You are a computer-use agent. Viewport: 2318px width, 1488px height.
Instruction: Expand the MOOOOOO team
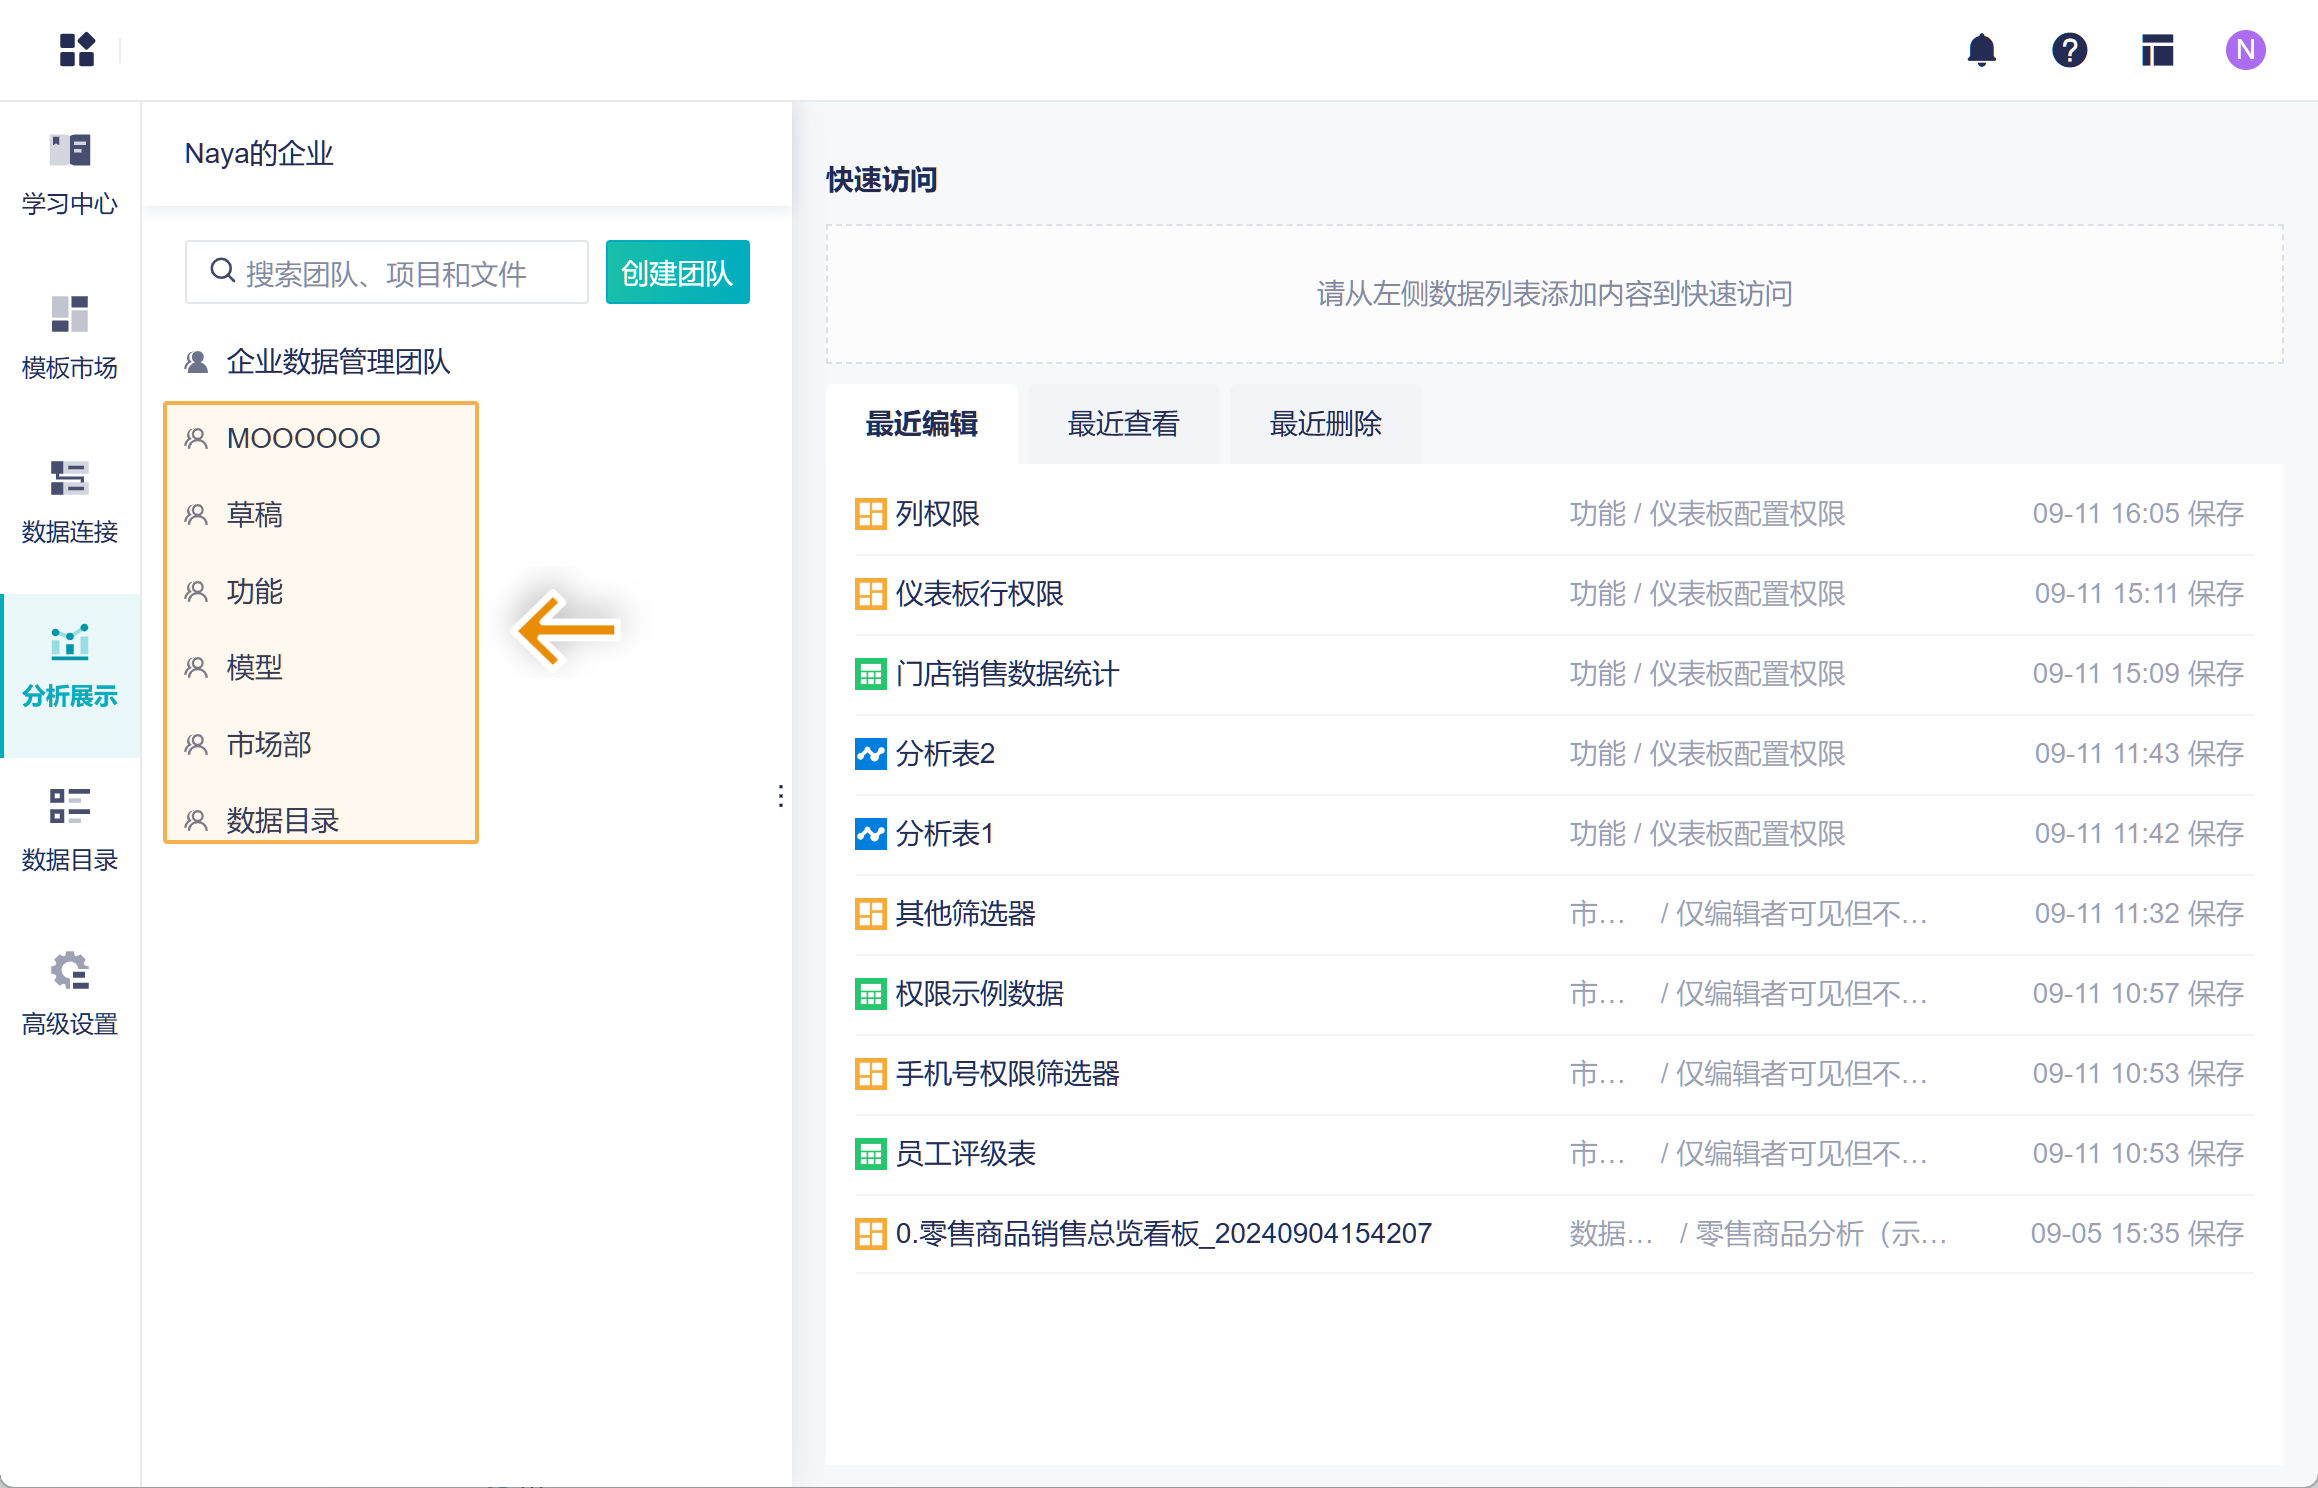[x=303, y=438]
